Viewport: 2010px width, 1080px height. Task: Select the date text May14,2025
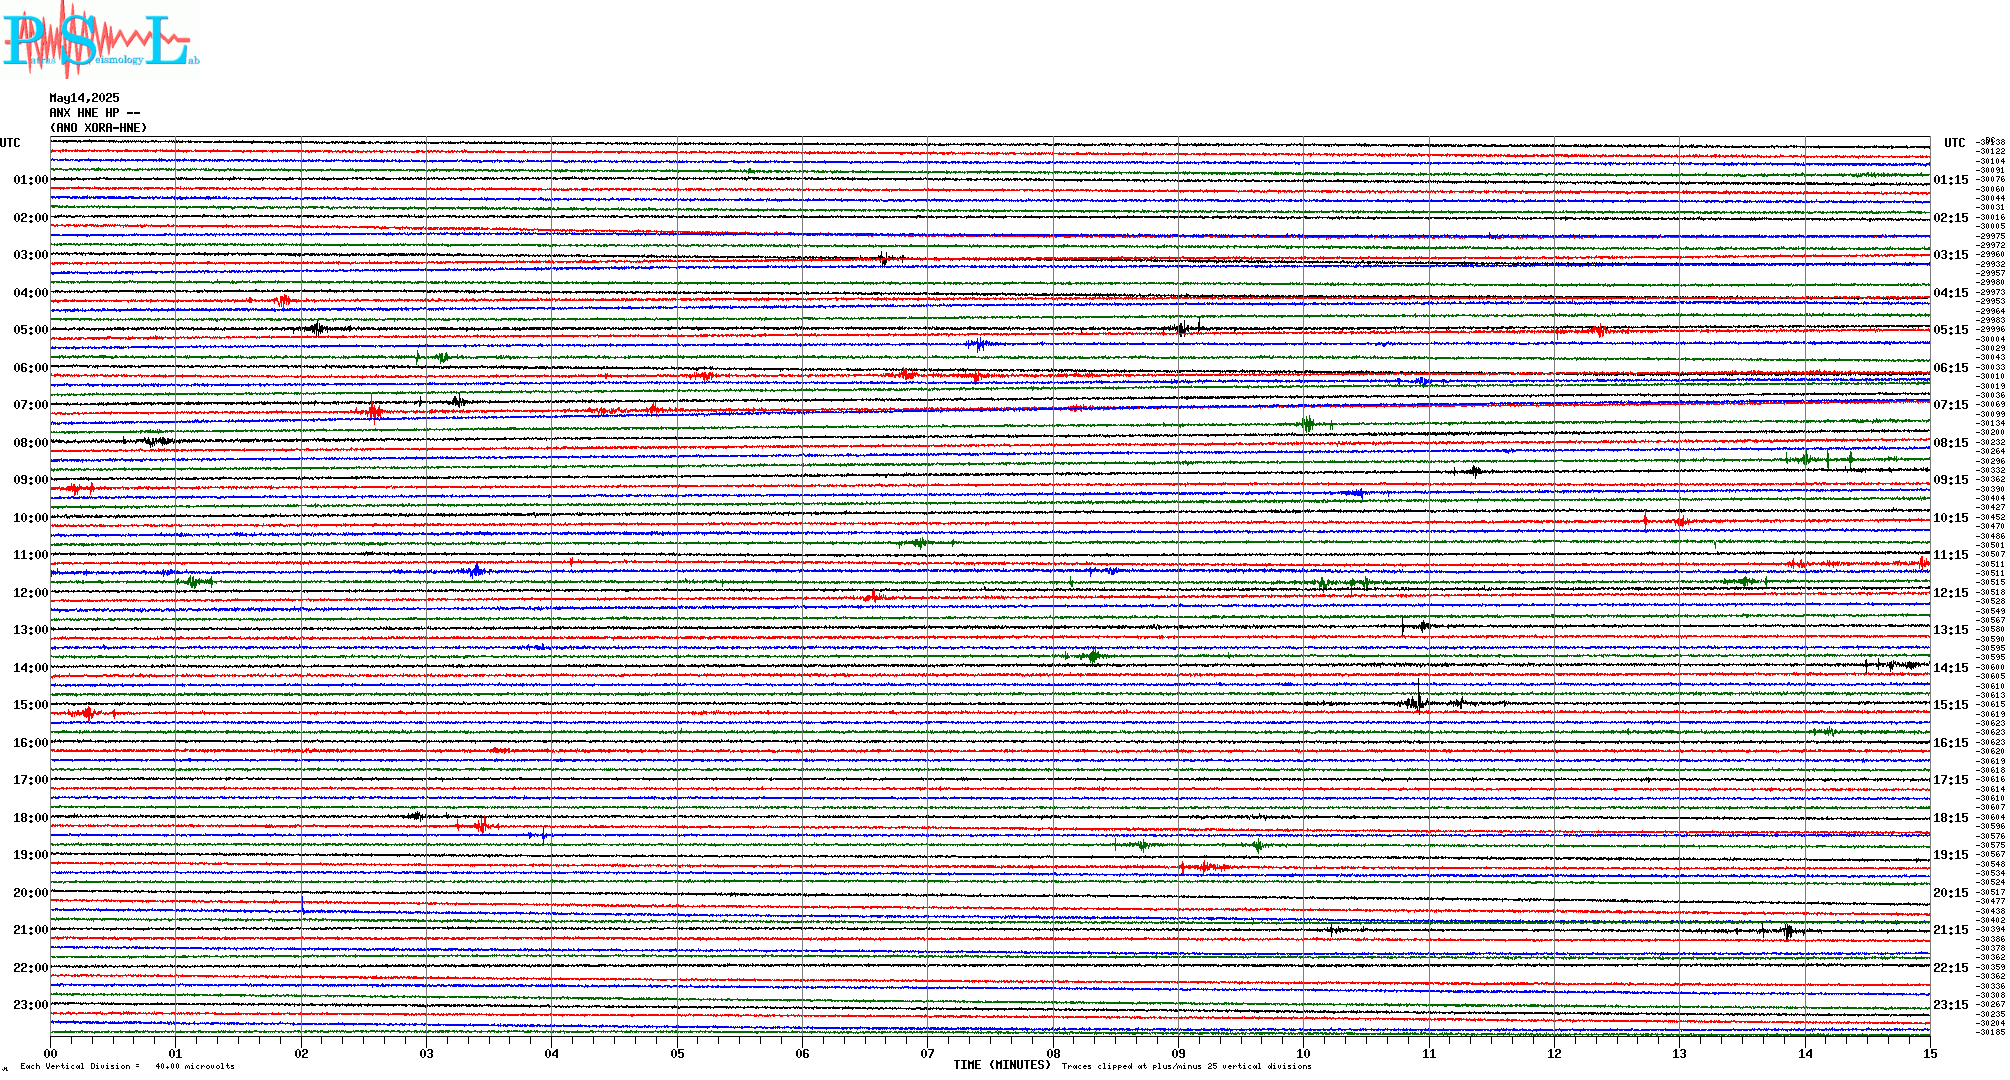point(84,98)
